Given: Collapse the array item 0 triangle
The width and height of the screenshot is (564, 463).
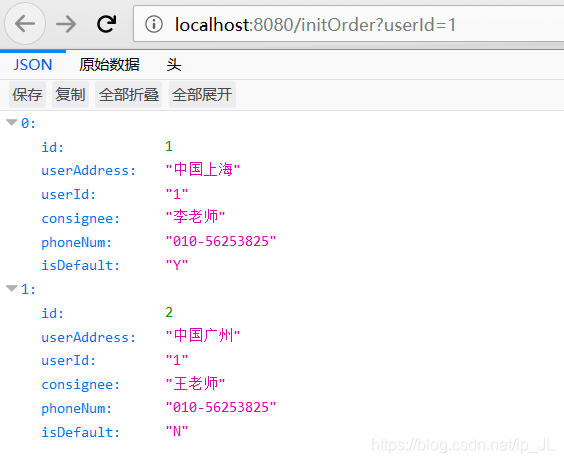Looking at the screenshot, I should point(12,122).
